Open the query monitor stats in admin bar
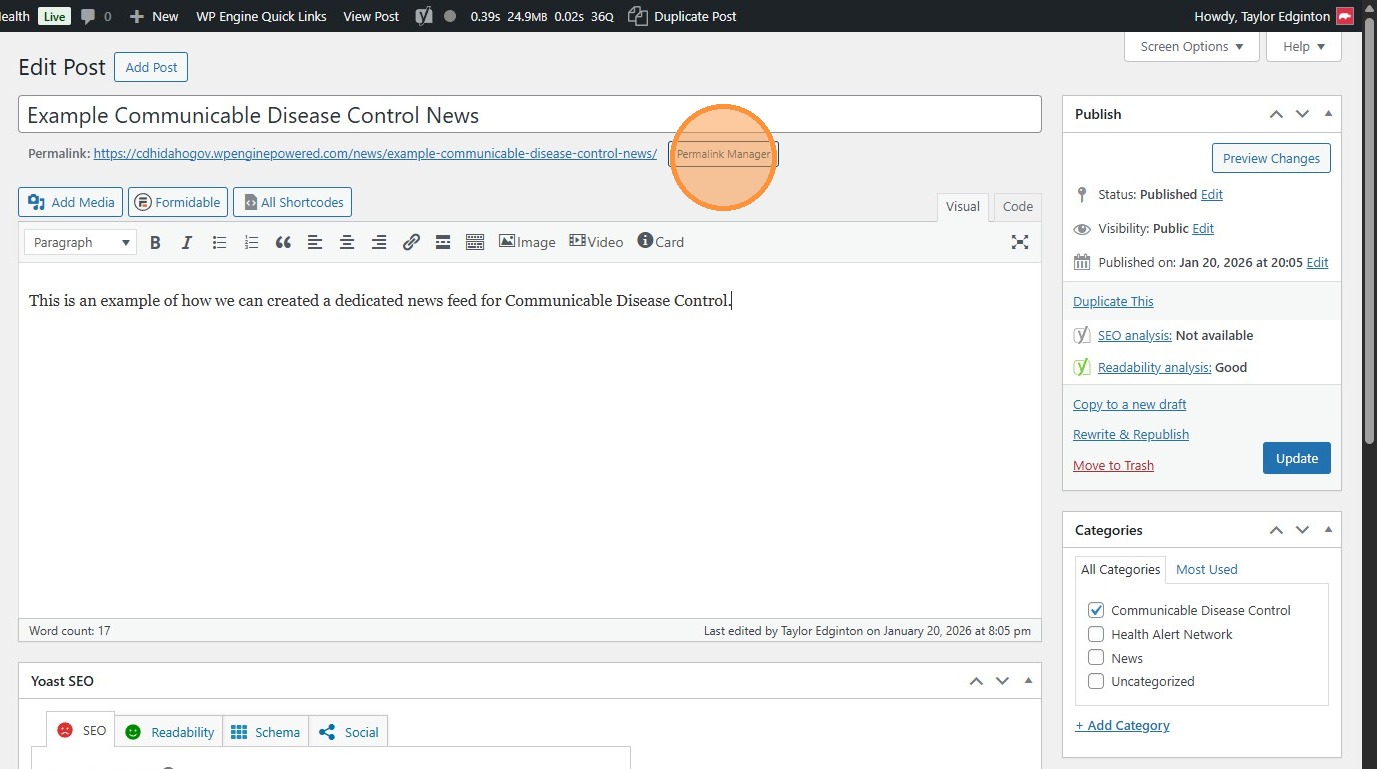Image resolution: width=1377 pixels, height=769 pixels. [541, 16]
